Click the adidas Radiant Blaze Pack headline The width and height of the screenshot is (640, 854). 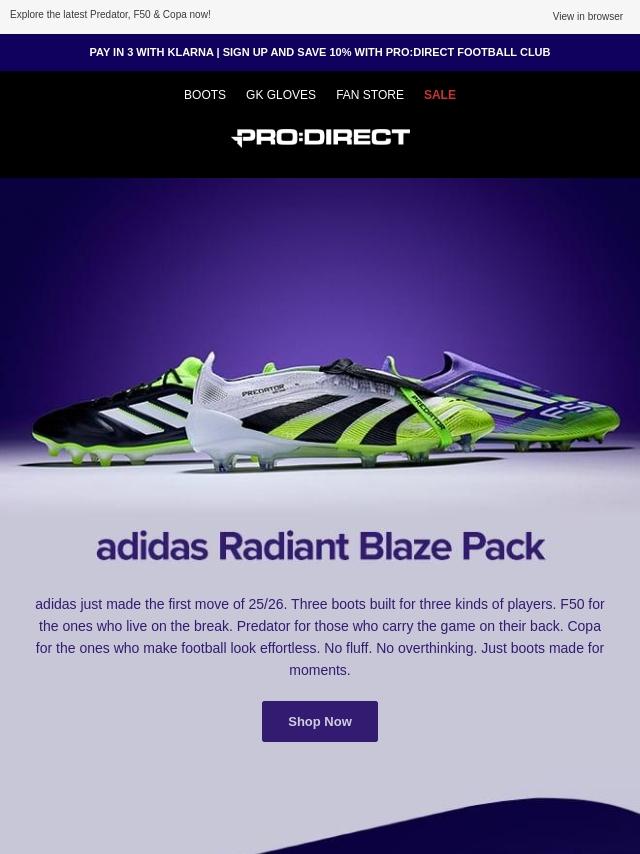coord(320,546)
